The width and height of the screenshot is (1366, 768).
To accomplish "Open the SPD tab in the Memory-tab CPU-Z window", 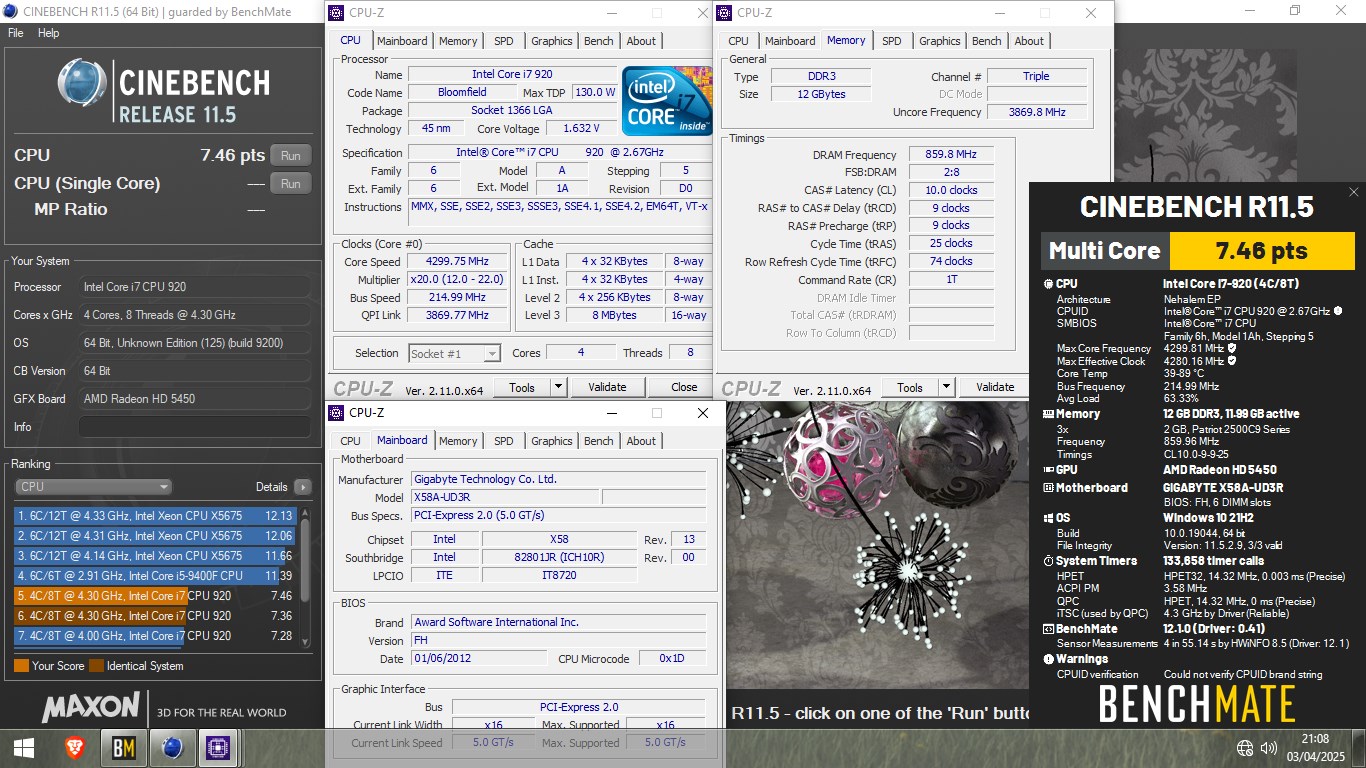I will (891, 41).
